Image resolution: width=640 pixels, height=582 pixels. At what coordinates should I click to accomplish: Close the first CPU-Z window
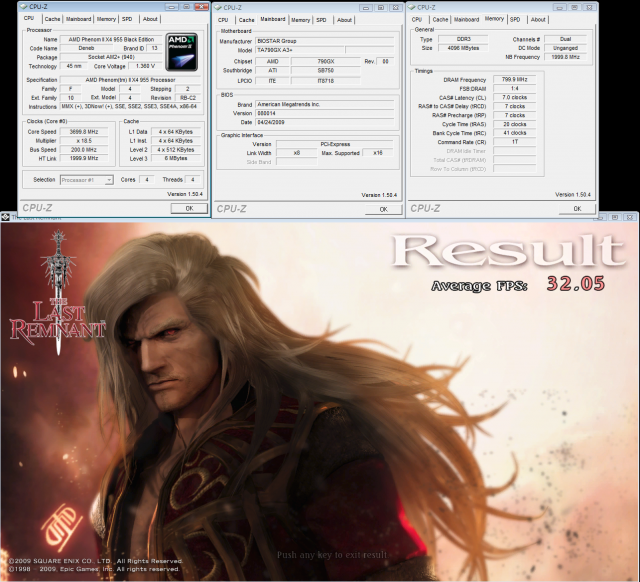201,7
